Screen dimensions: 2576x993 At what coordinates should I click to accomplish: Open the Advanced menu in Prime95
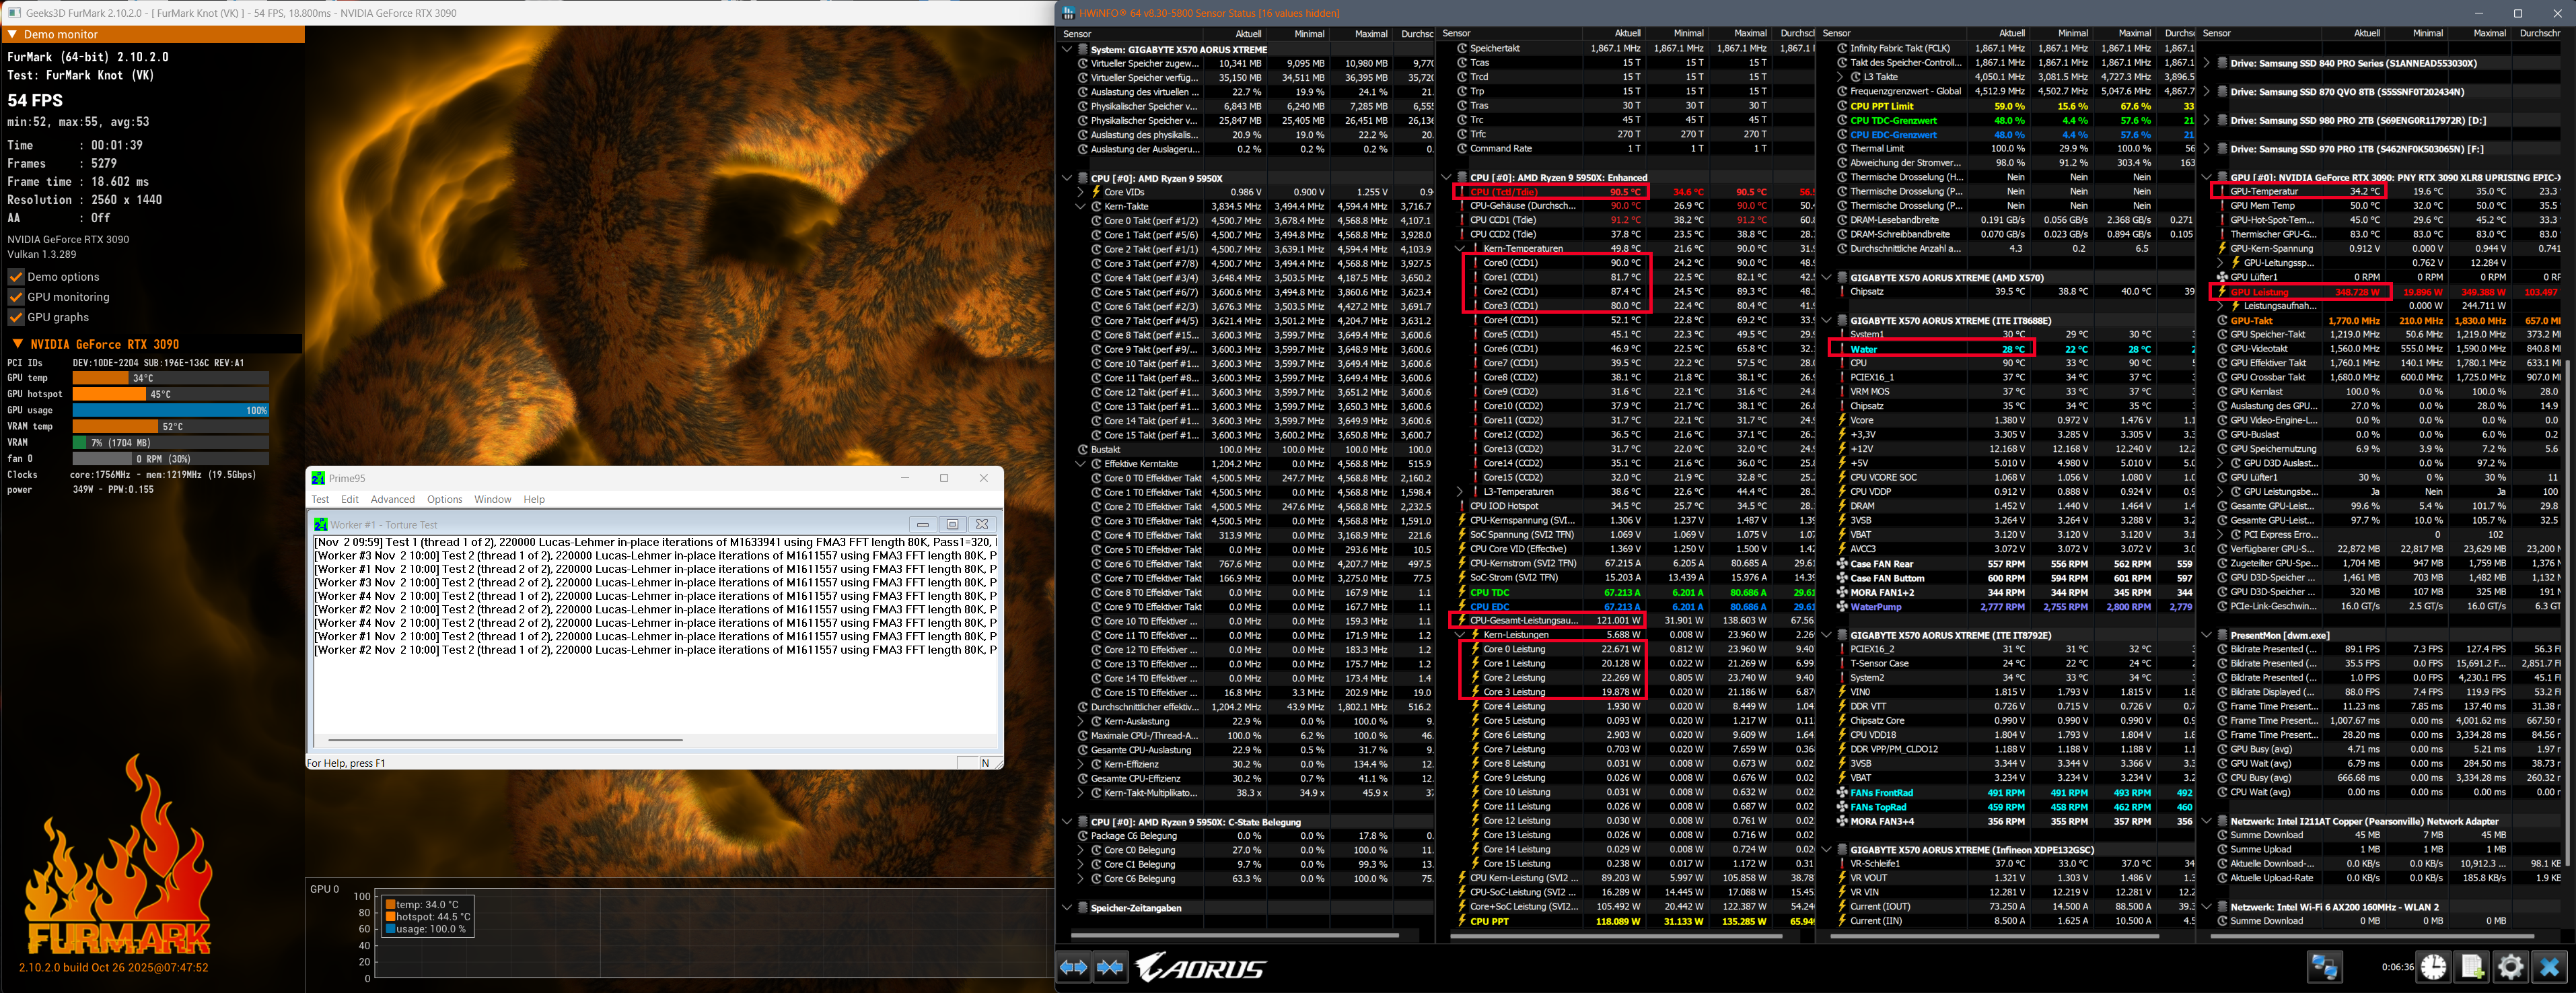click(x=392, y=499)
